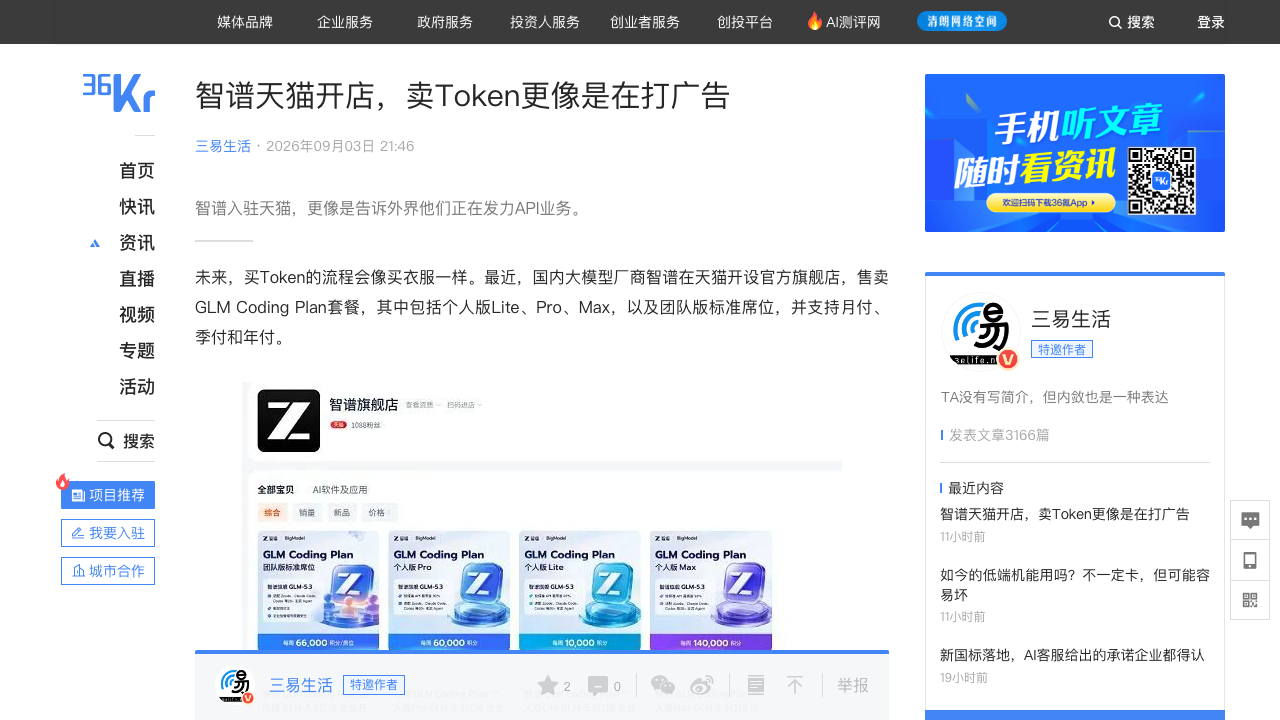Click the sidebar search magnifier icon
Viewport: 1280px width, 720px height.
click(106, 441)
